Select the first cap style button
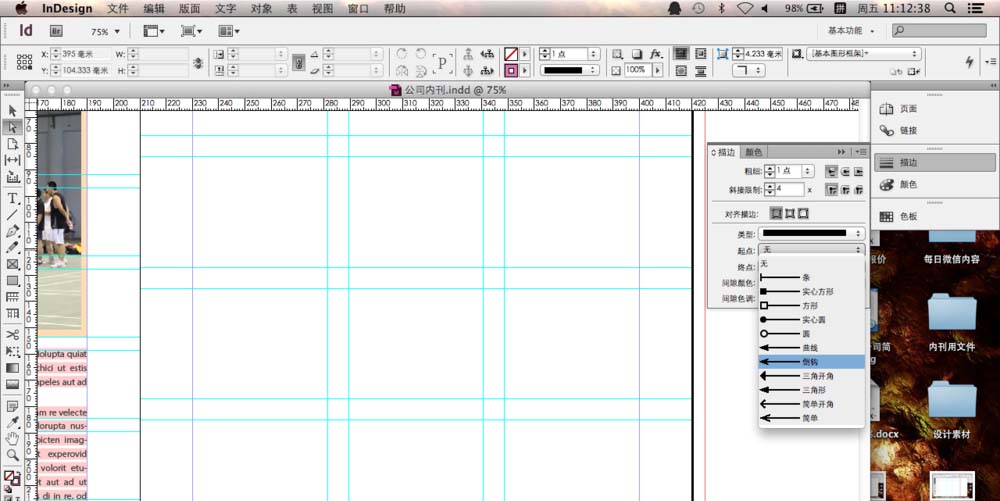This screenshot has height=501, width=1000. [x=831, y=172]
